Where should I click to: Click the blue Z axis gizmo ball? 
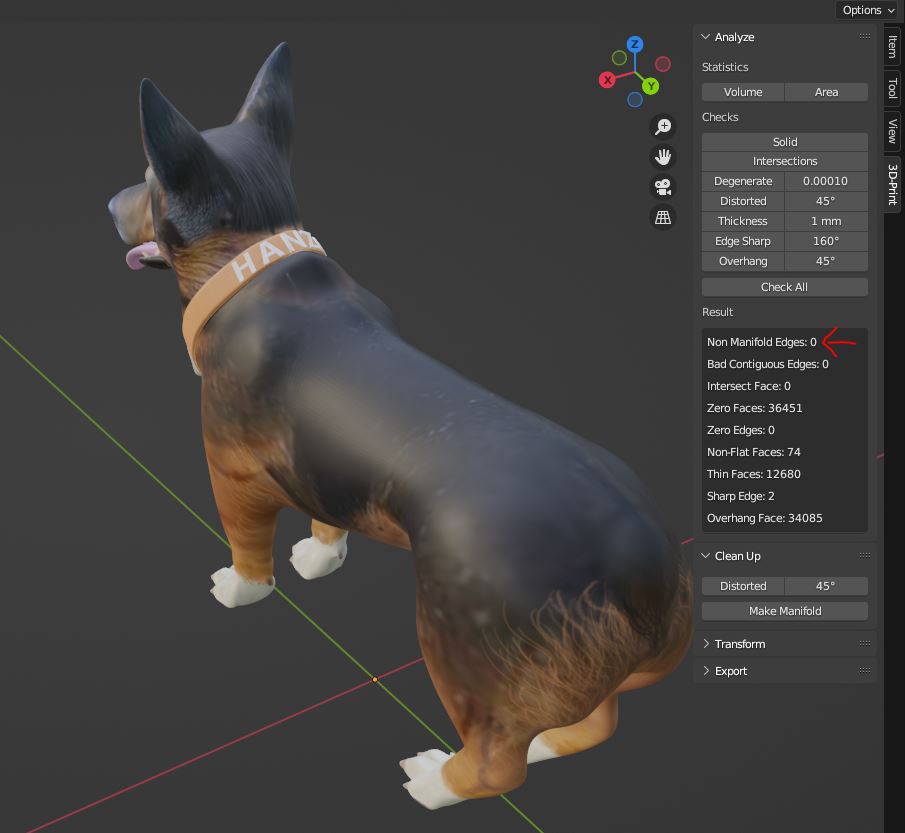pyautogui.click(x=635, y=45)
